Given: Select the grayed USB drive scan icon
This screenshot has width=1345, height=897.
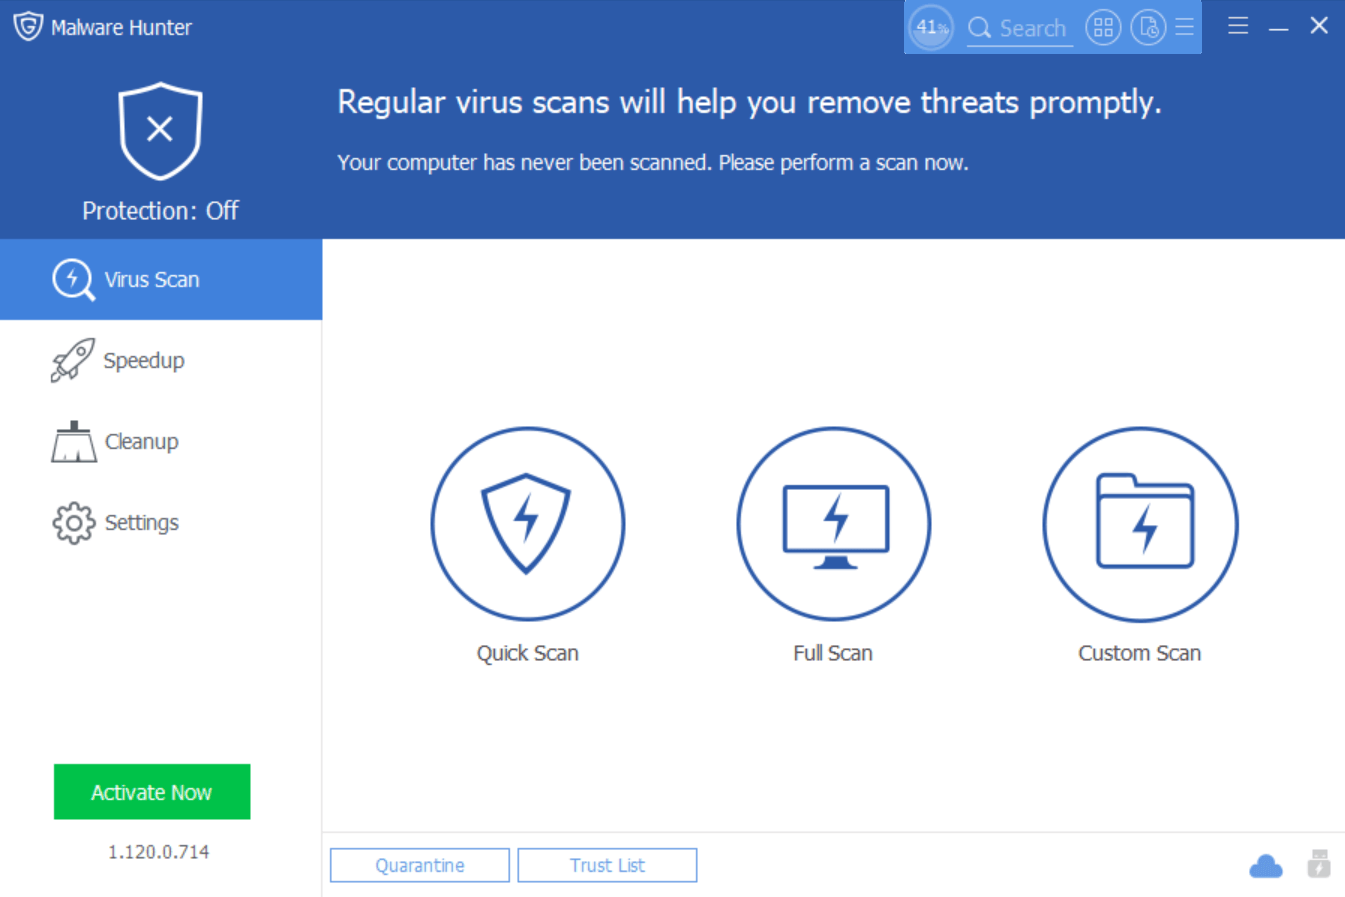Looking at the screenshot, I should (1316, 865).
